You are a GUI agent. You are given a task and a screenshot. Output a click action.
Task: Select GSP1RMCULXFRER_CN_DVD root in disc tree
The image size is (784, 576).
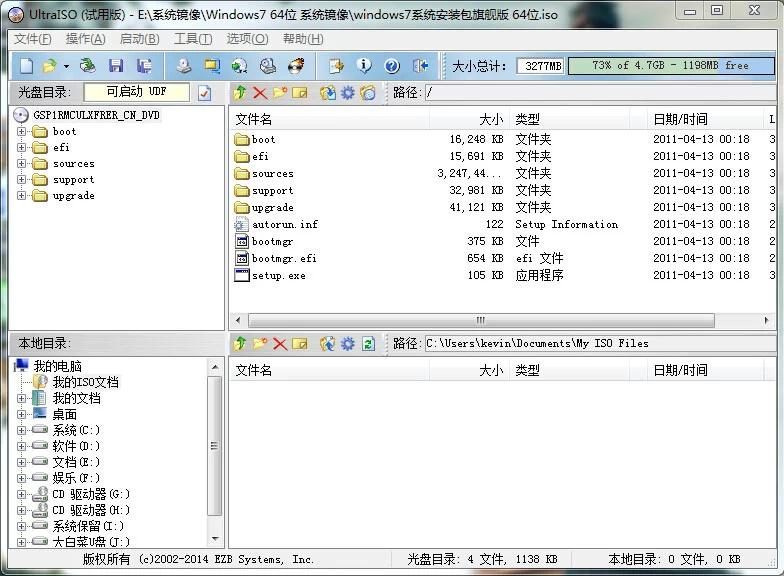[96, 116]
